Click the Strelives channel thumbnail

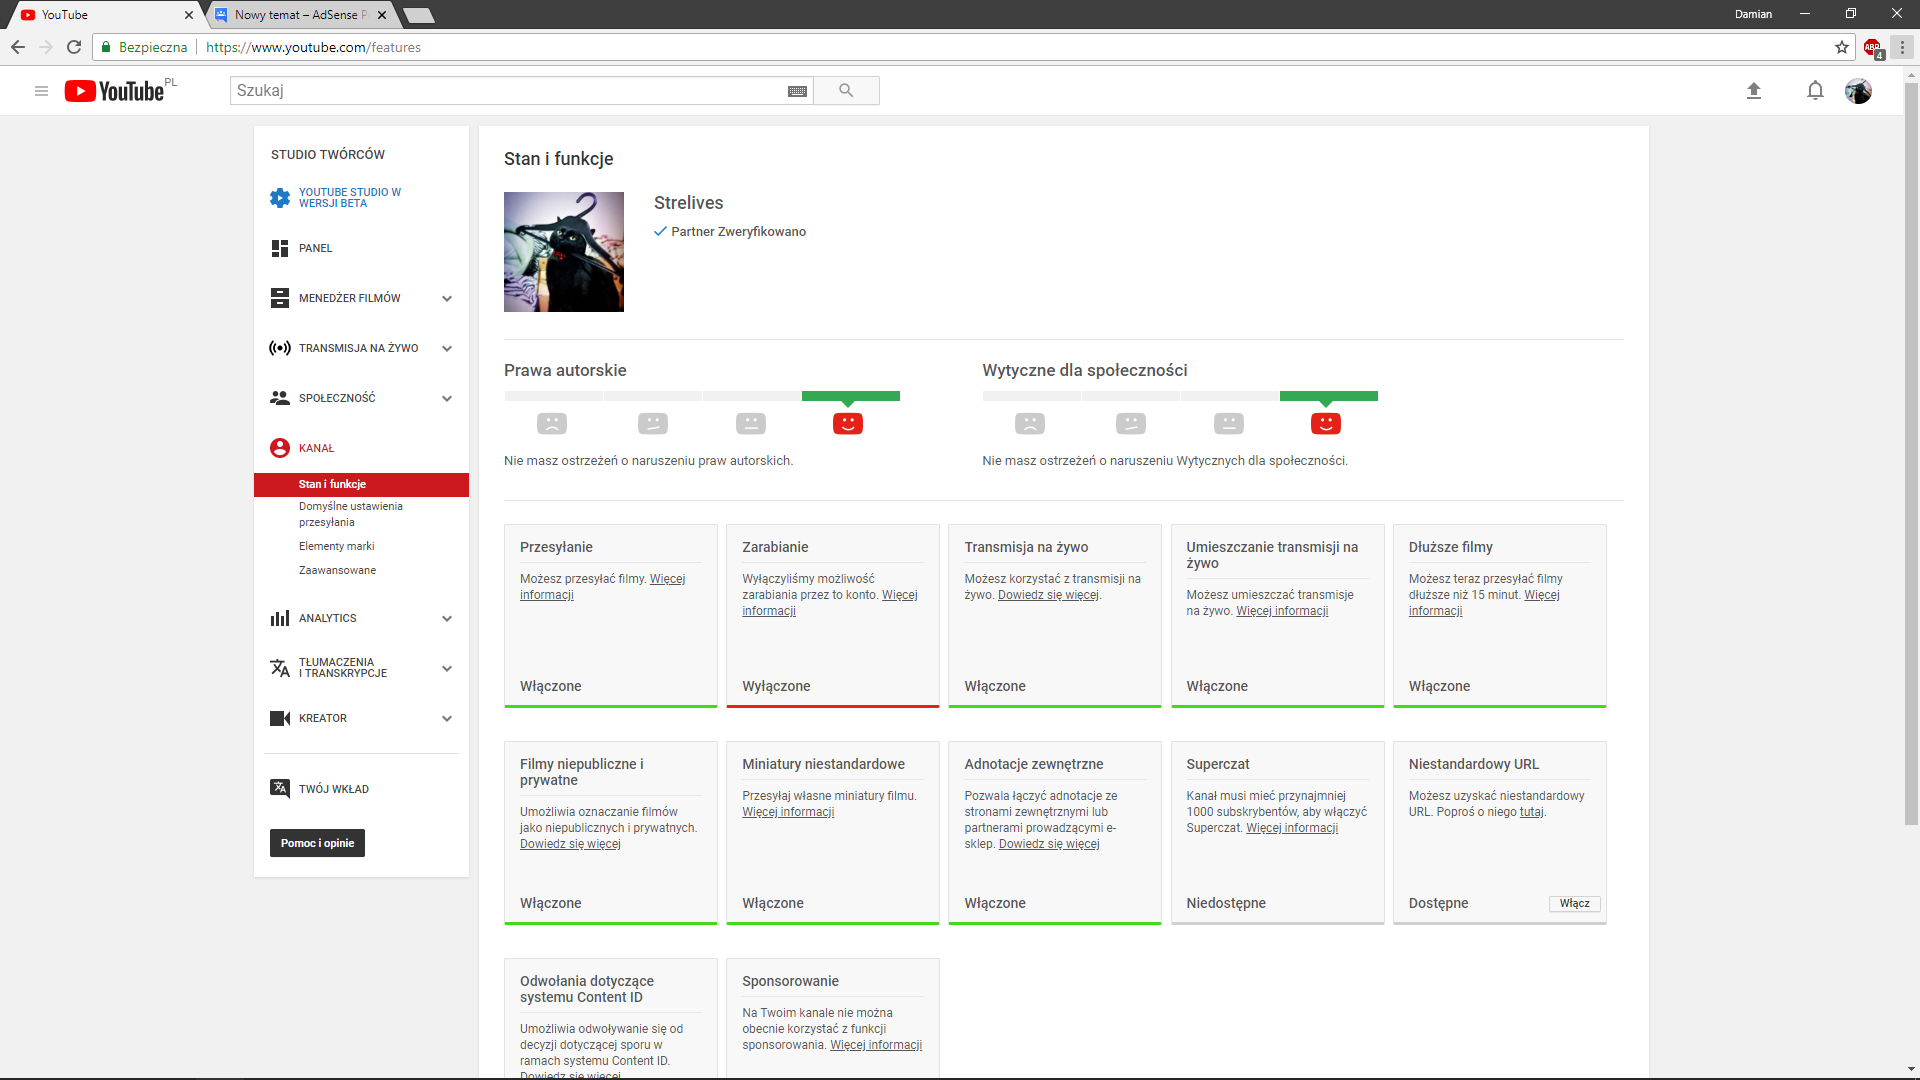(563, 252)
